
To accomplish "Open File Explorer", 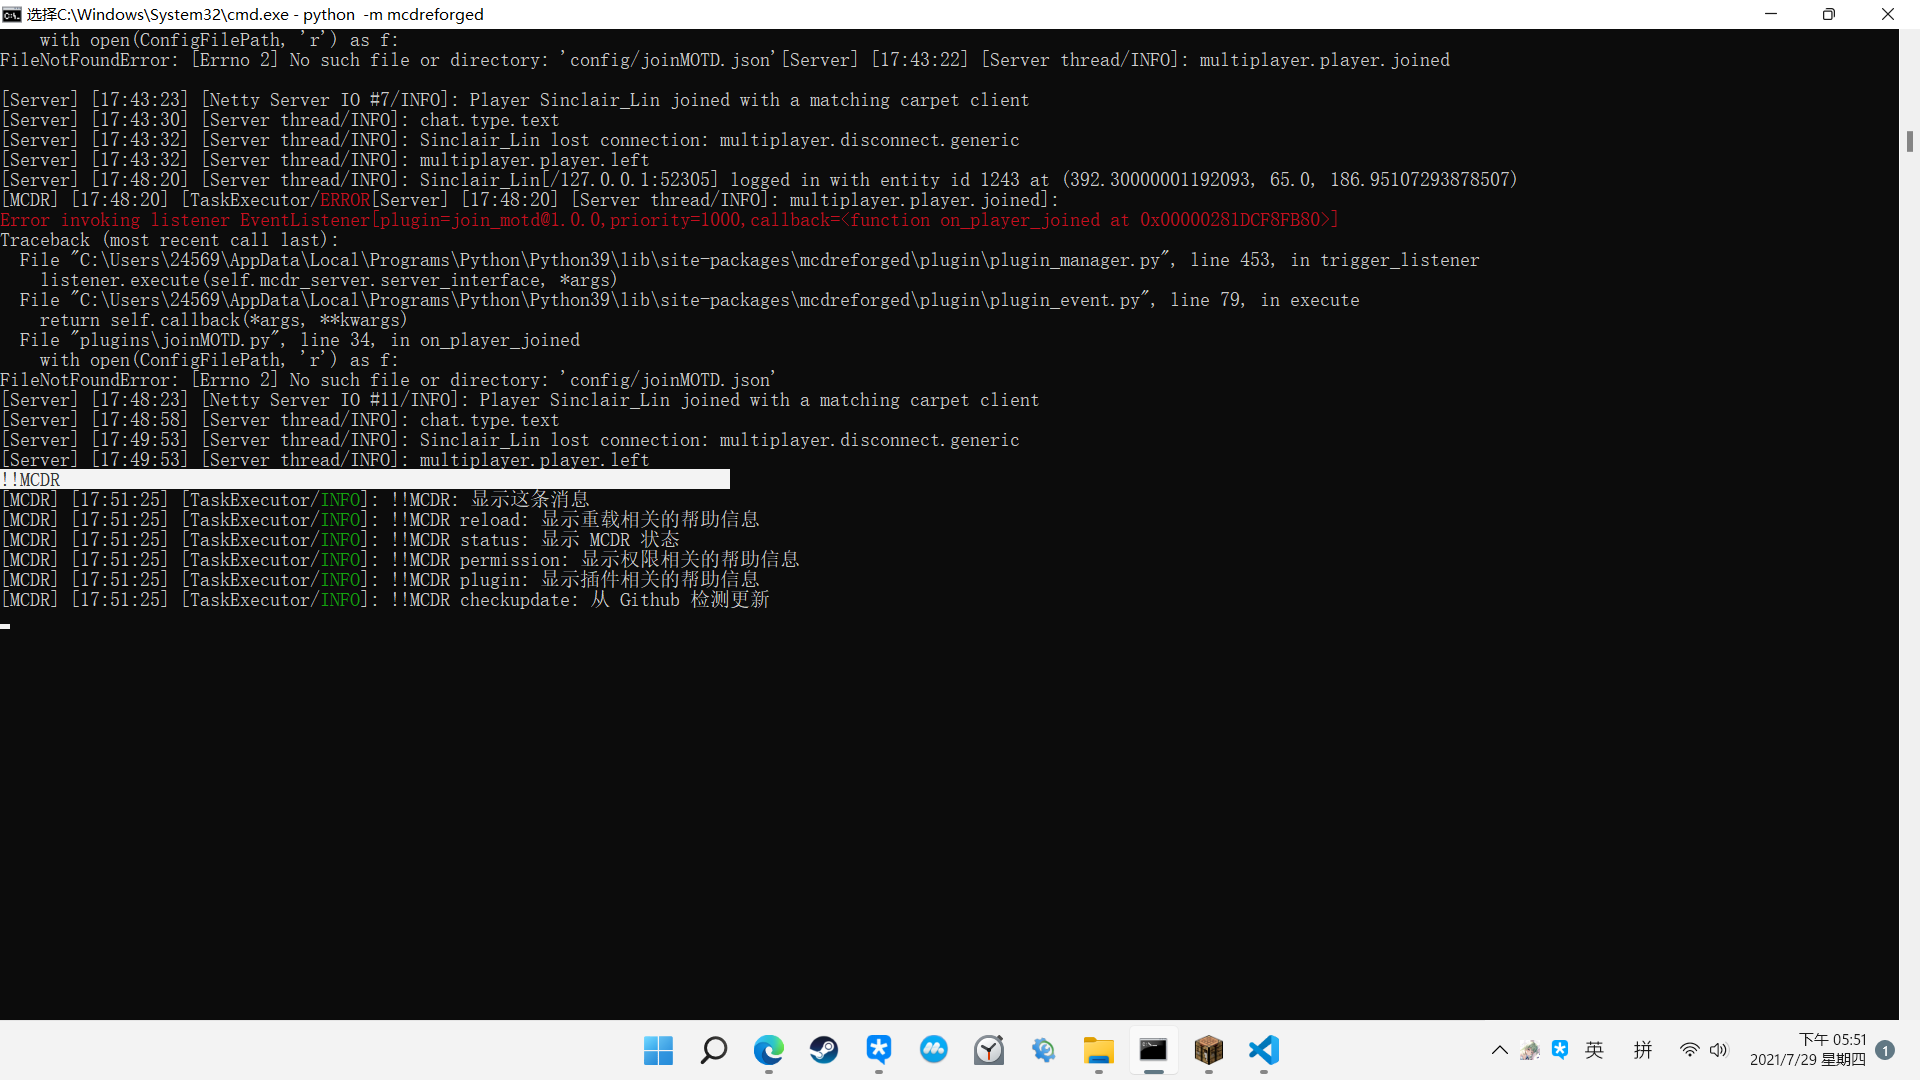I will tap(1098, 1051).
